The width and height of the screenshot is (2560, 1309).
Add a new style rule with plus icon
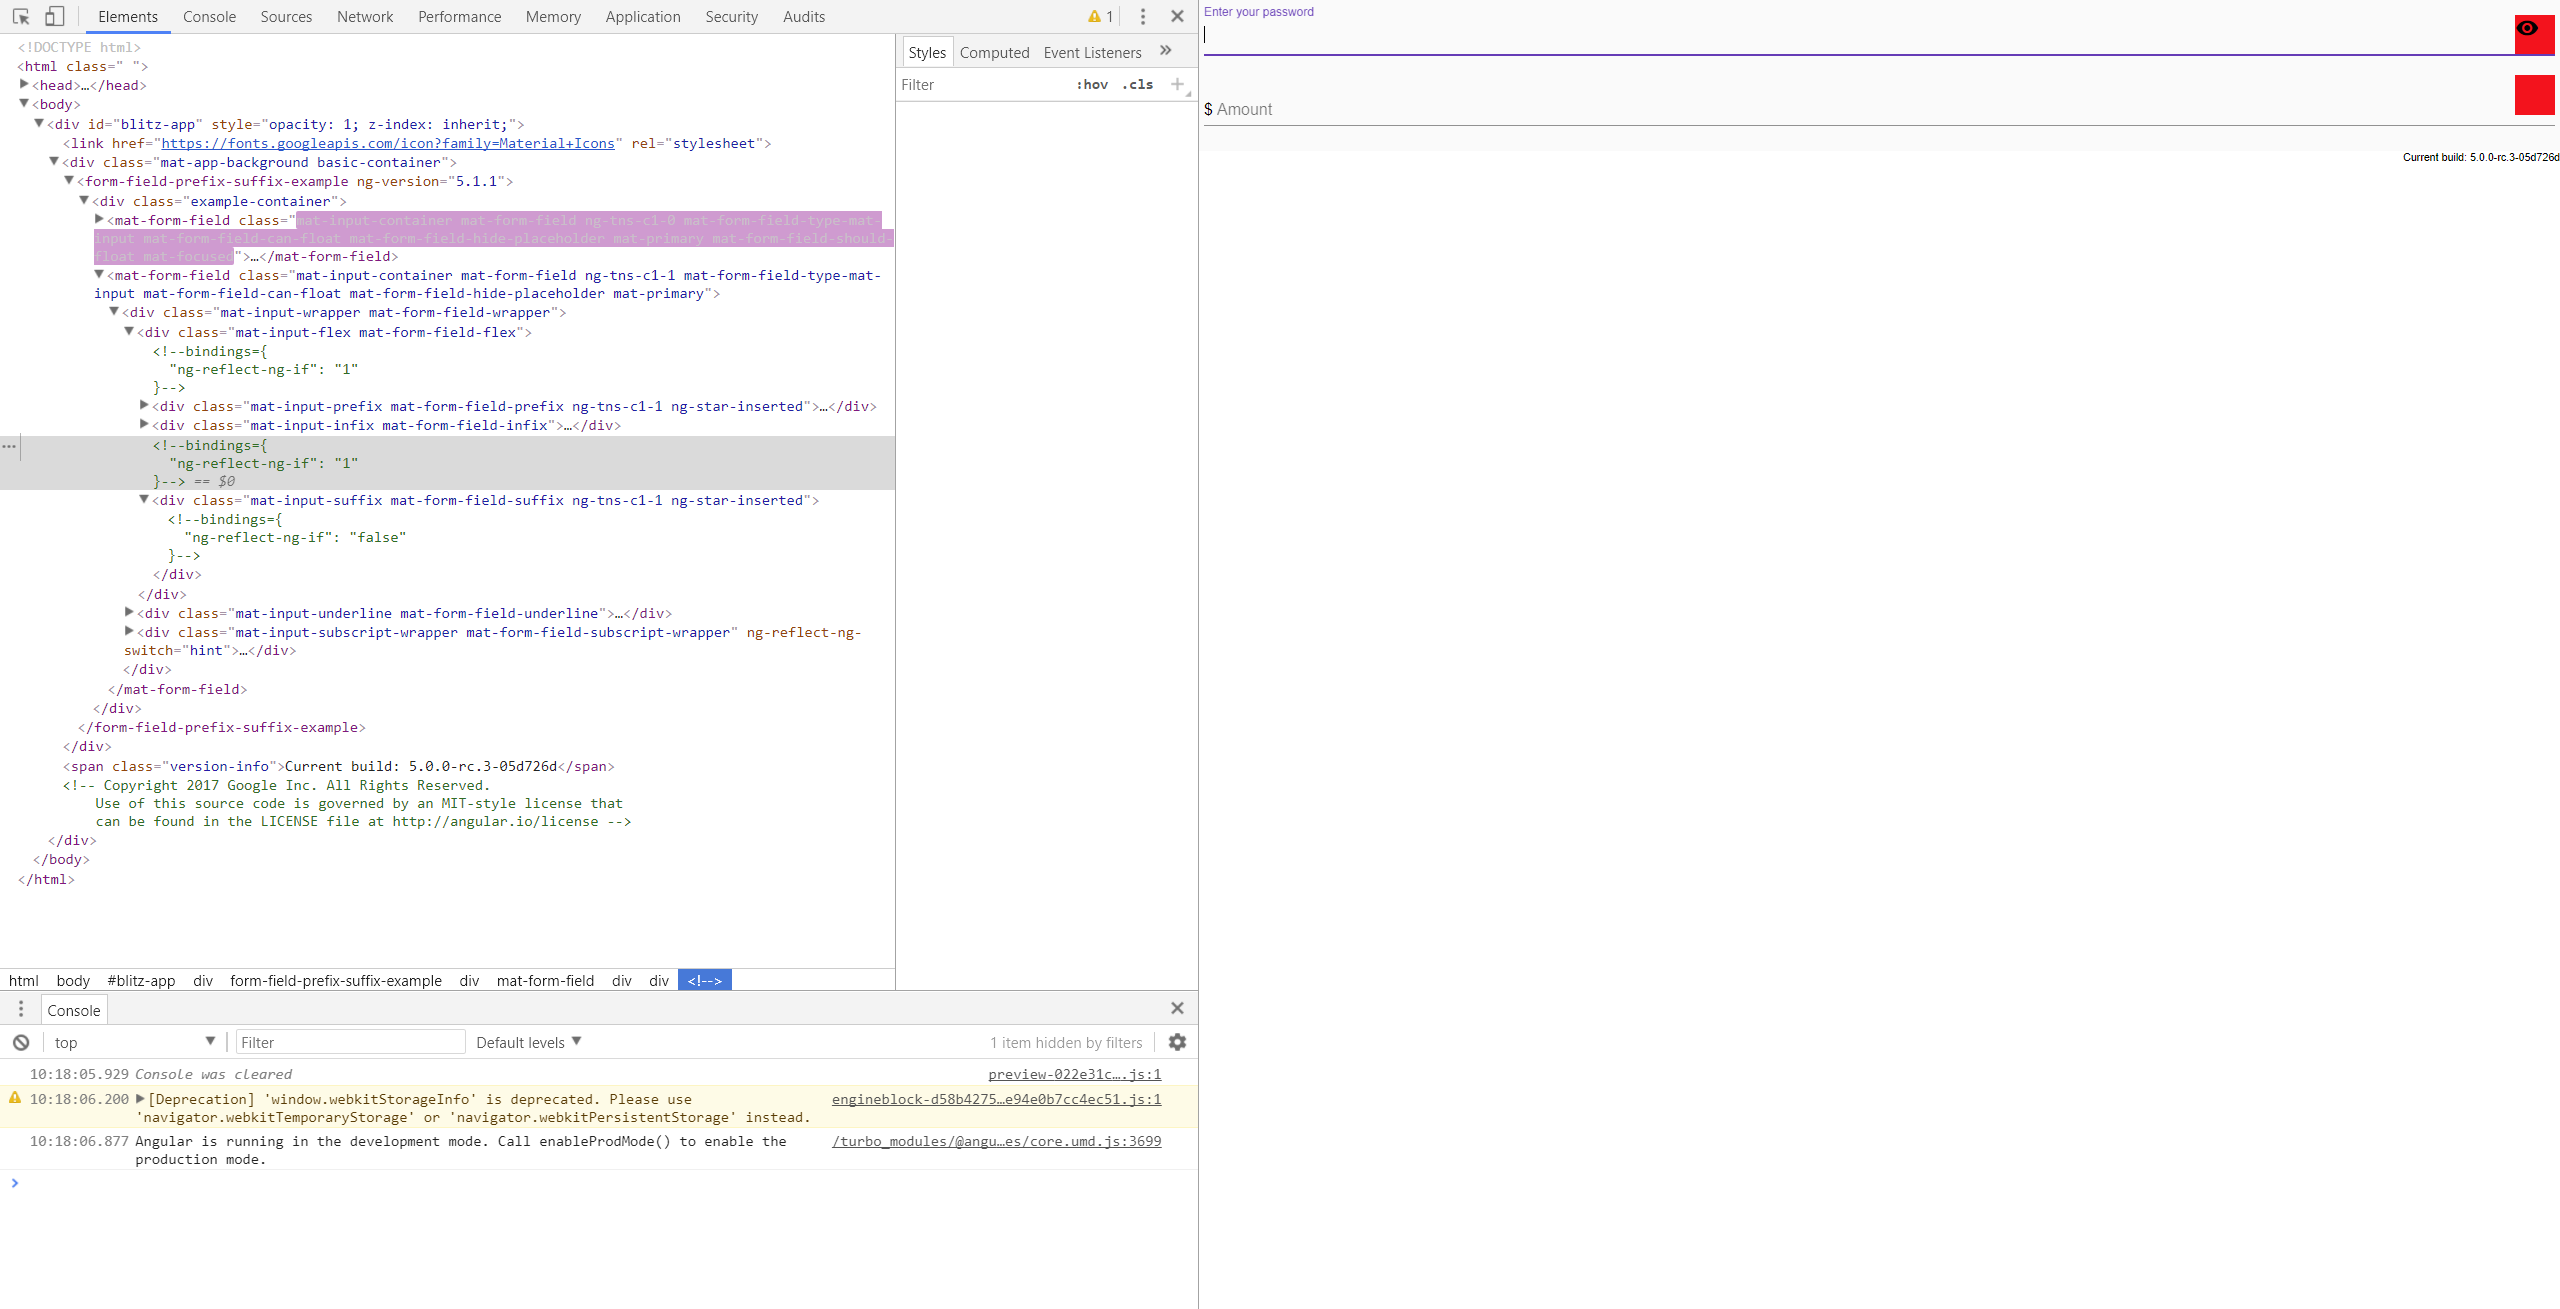point(1177,84)
